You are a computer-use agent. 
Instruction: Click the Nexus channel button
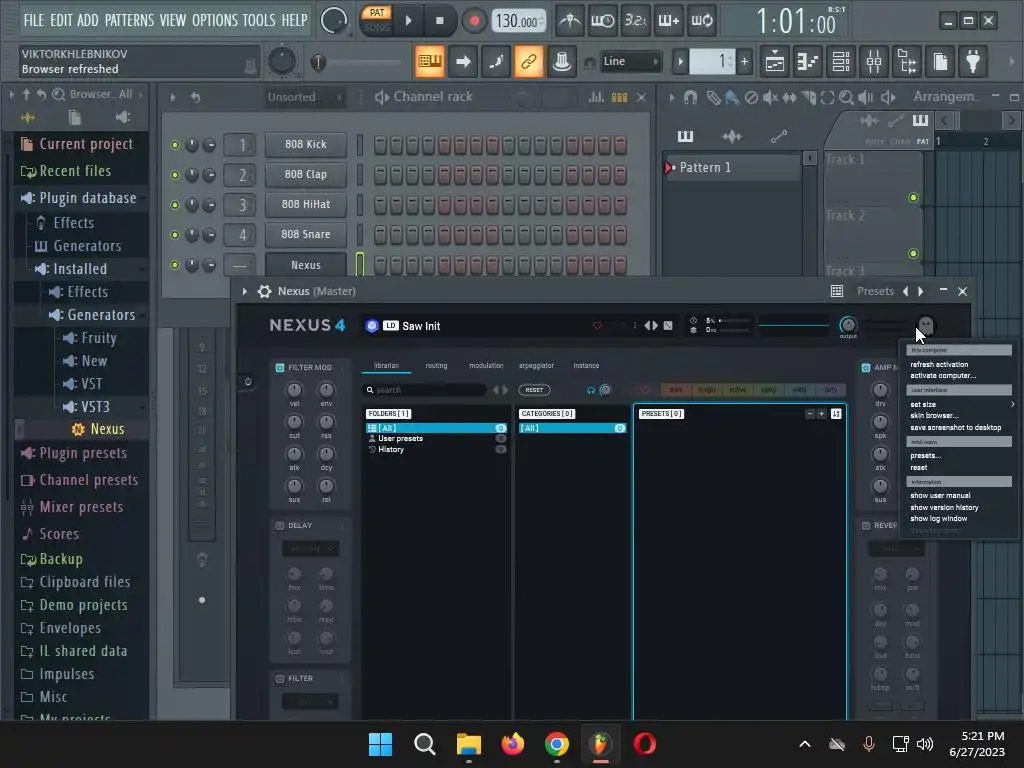pyautogui.click(x=306, y=265)
